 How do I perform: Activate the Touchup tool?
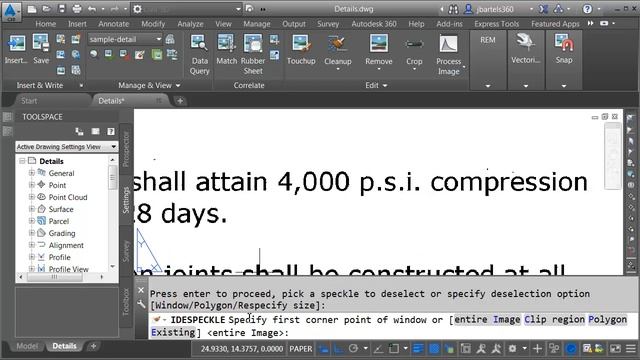click(x=301, y=49)
